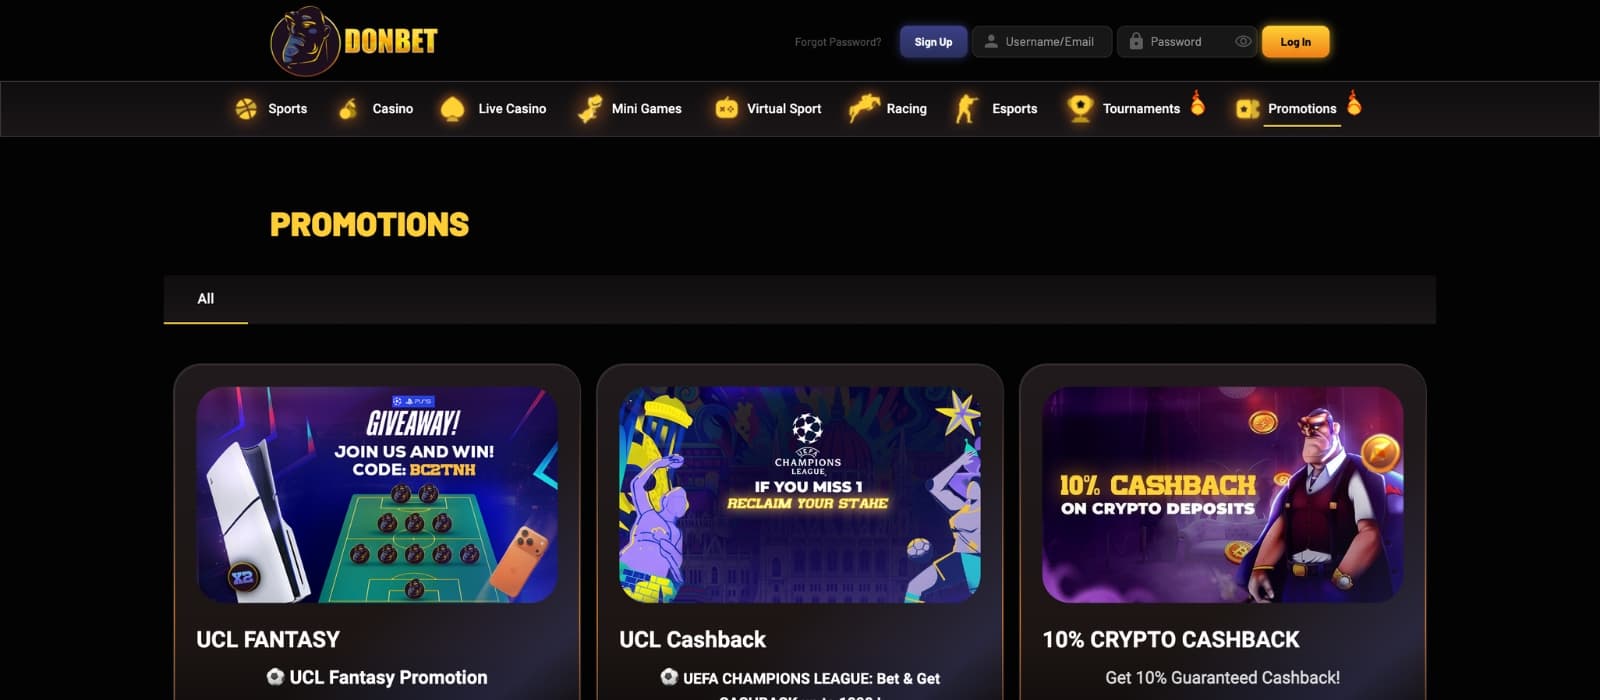Open Sports via basketball icon
Image resolution: width=1600 pixels, height=700 pixels.
click(x=246, y=108)
